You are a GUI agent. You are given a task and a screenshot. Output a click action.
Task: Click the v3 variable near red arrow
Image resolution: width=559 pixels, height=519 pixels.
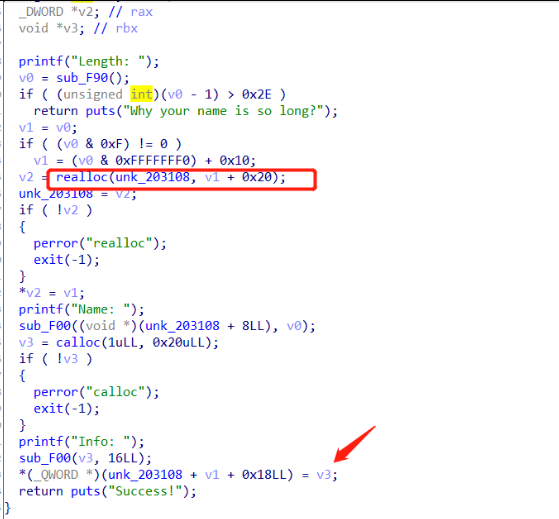tap(324, 475)
